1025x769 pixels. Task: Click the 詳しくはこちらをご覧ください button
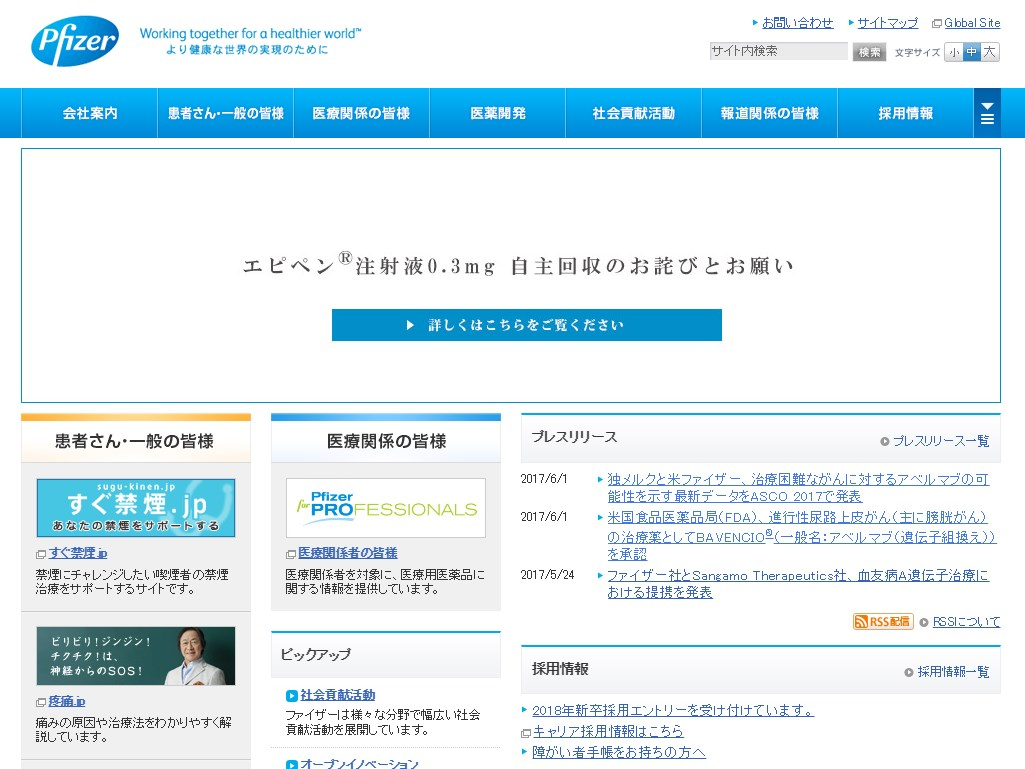click(527, 325)
